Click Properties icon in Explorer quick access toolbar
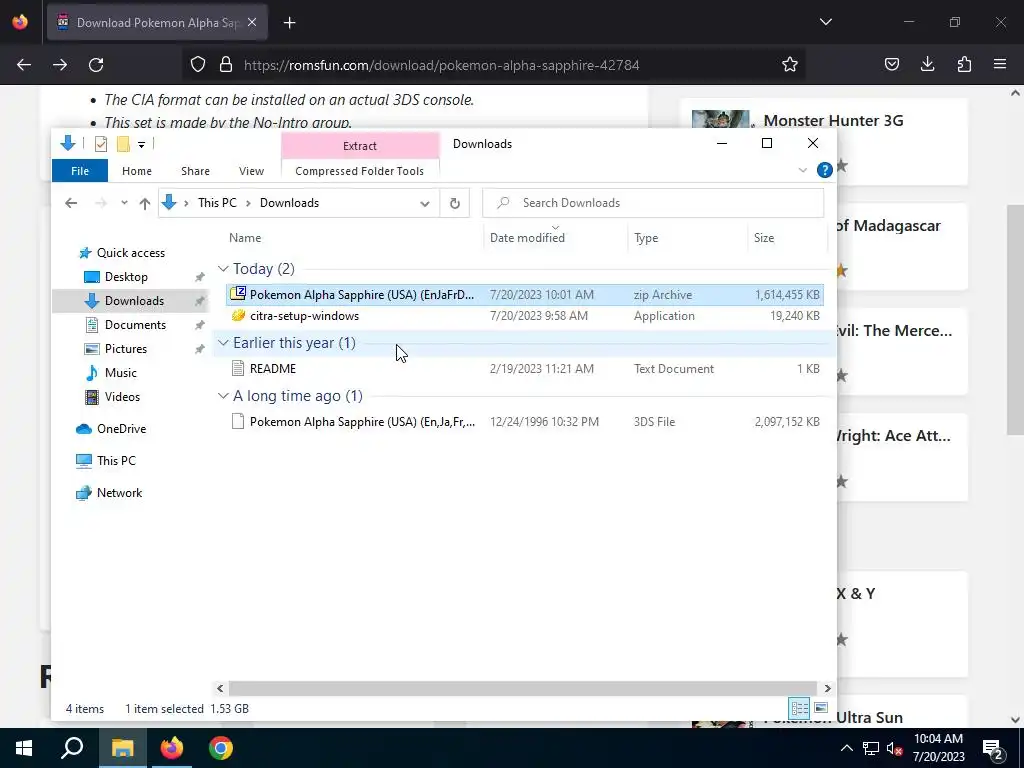Viewport: 1024px width, 768px height. (101, 144)
